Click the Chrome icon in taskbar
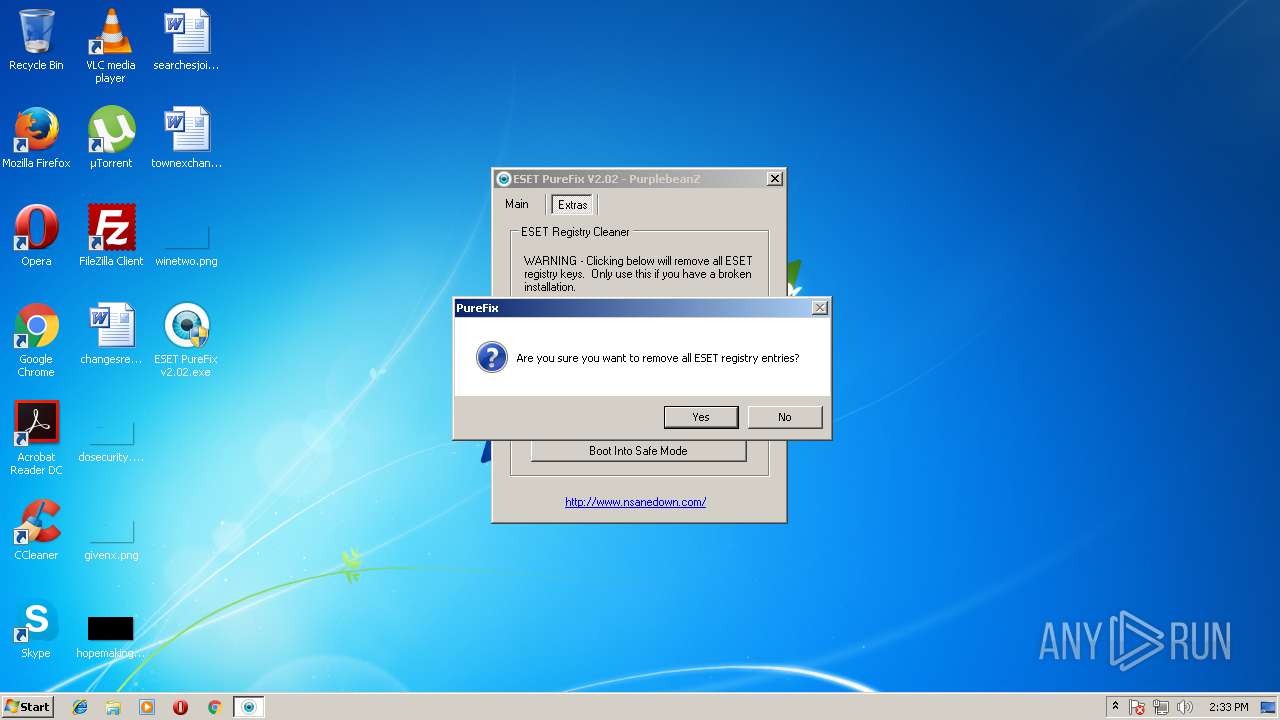Viewport: 1280px width, 720px height. click(214, 707)
